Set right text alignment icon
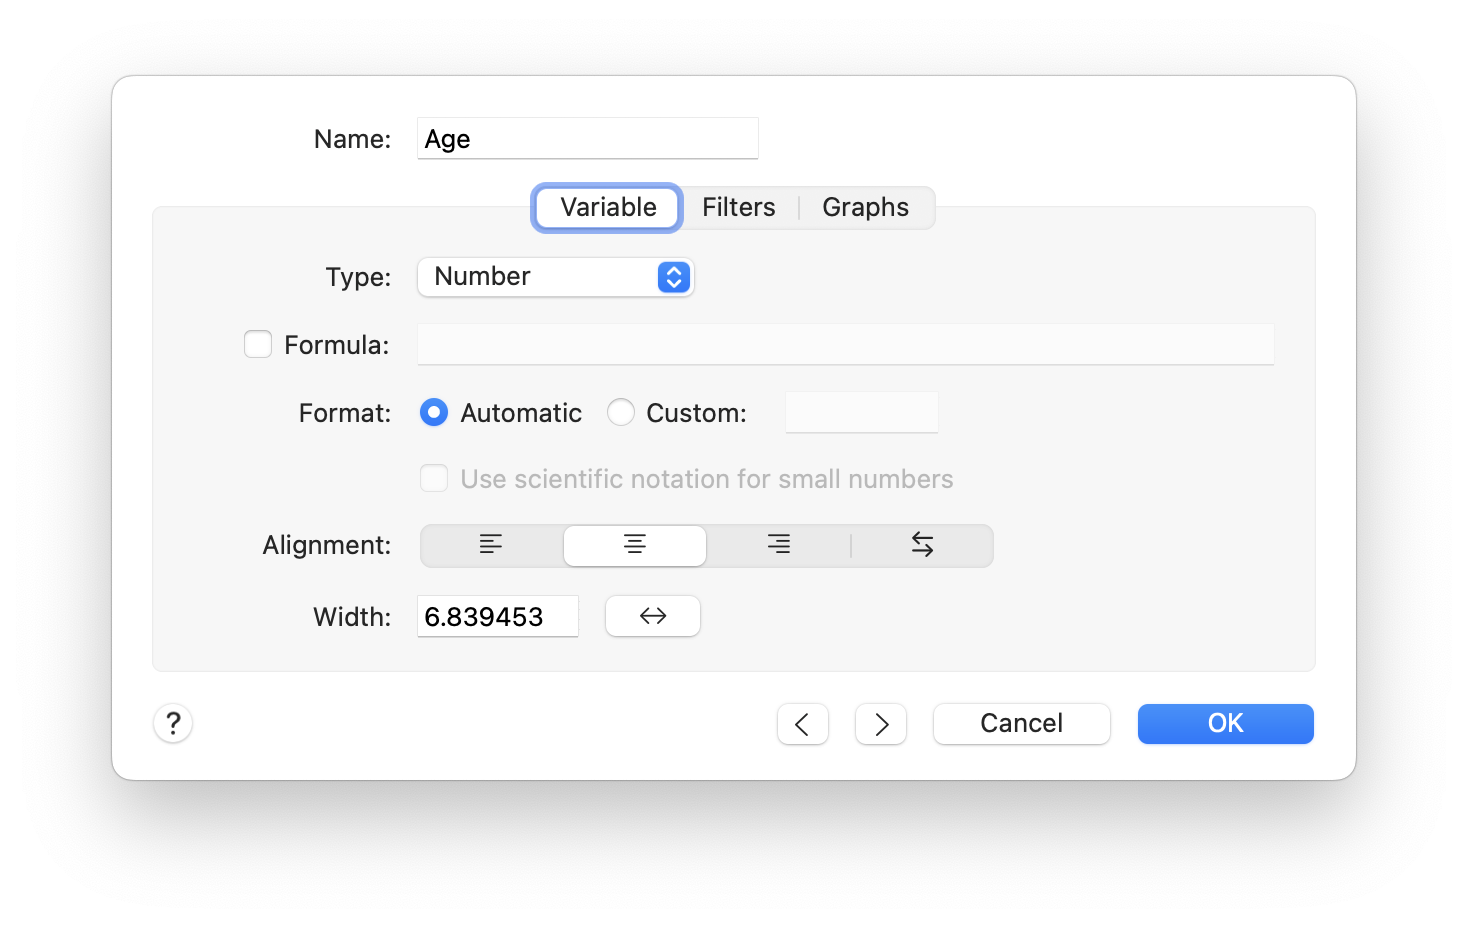The height and width of the screenshot is (928, 1468). (x=778, y=545)
